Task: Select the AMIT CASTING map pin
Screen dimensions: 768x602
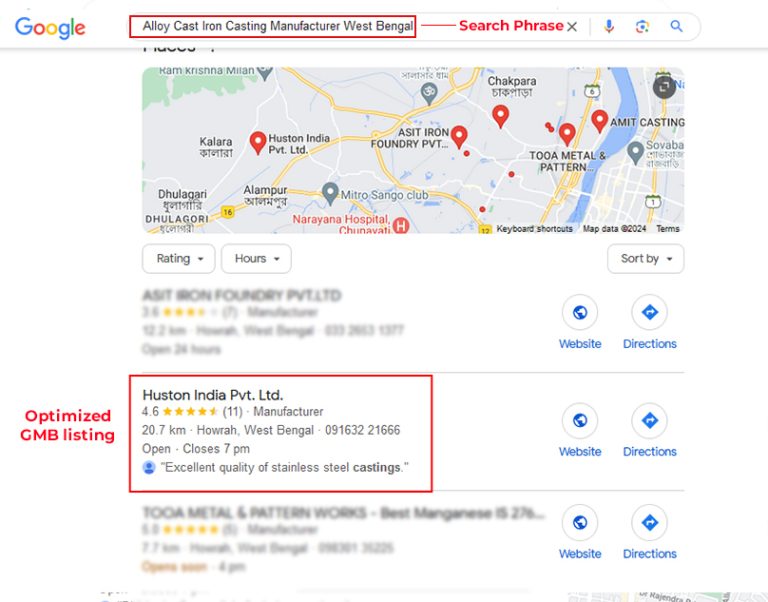Action: coord(600,121)
